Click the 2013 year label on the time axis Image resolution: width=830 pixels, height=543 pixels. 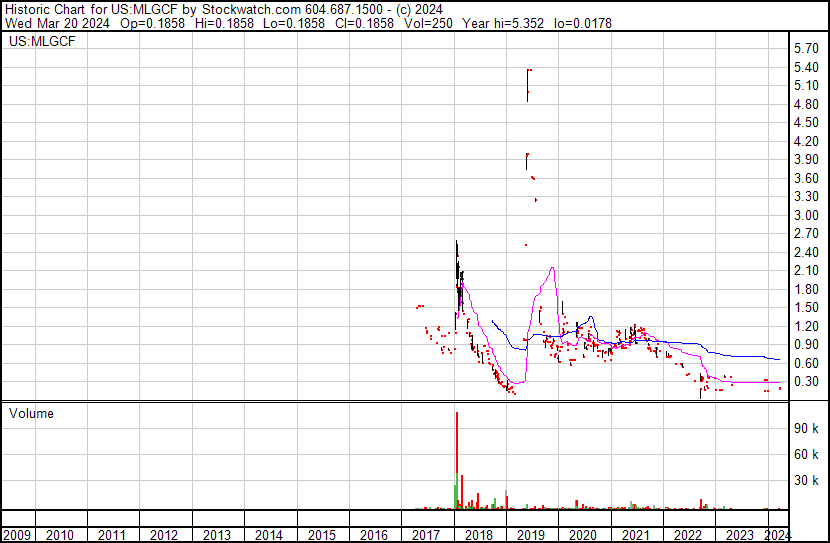tap(217, 535)
